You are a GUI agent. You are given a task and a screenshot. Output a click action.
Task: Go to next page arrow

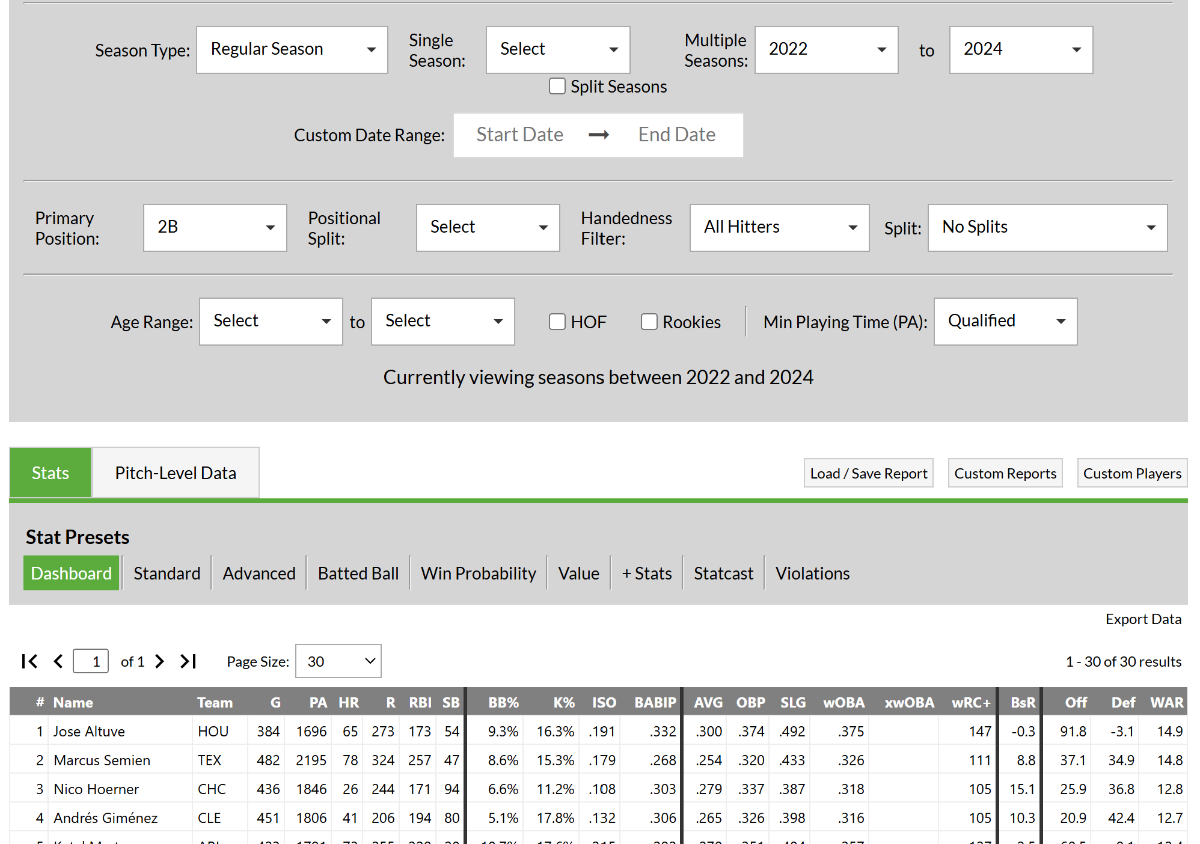coord(160,661)
